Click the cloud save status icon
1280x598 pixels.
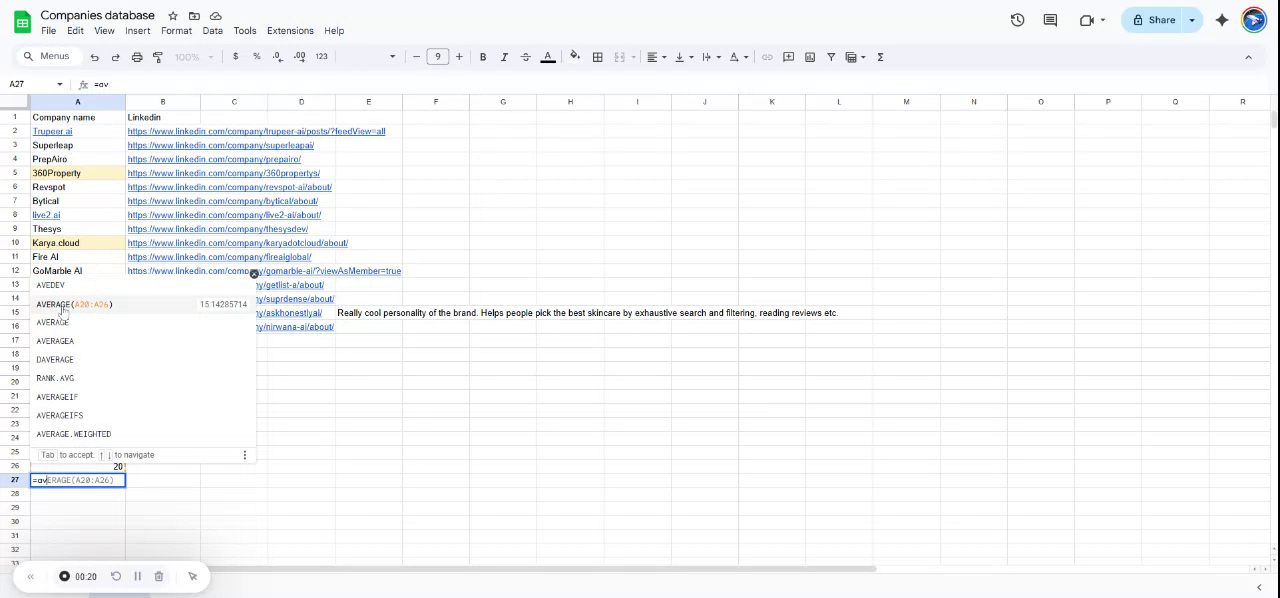point(216,16)
